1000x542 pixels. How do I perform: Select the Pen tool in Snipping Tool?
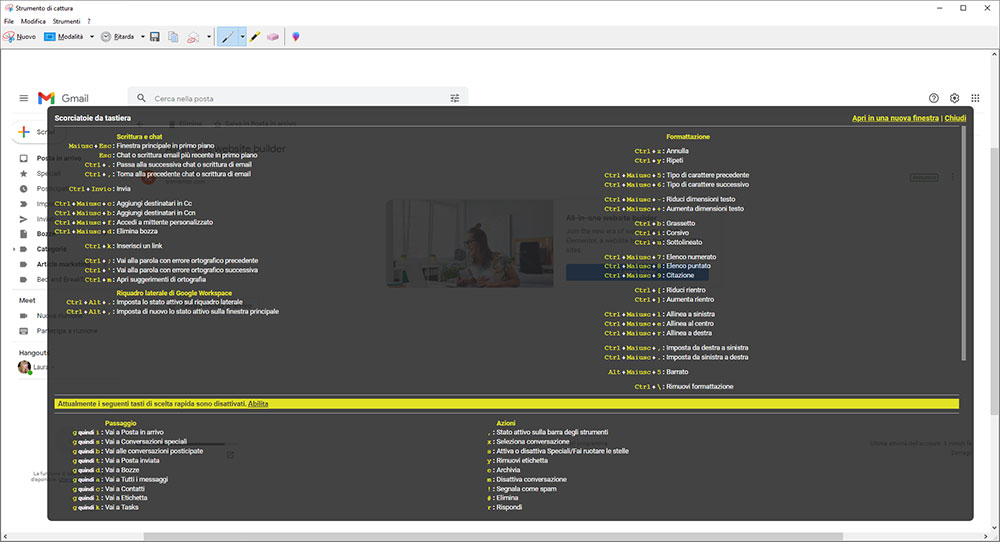click(x=228, y=37)
